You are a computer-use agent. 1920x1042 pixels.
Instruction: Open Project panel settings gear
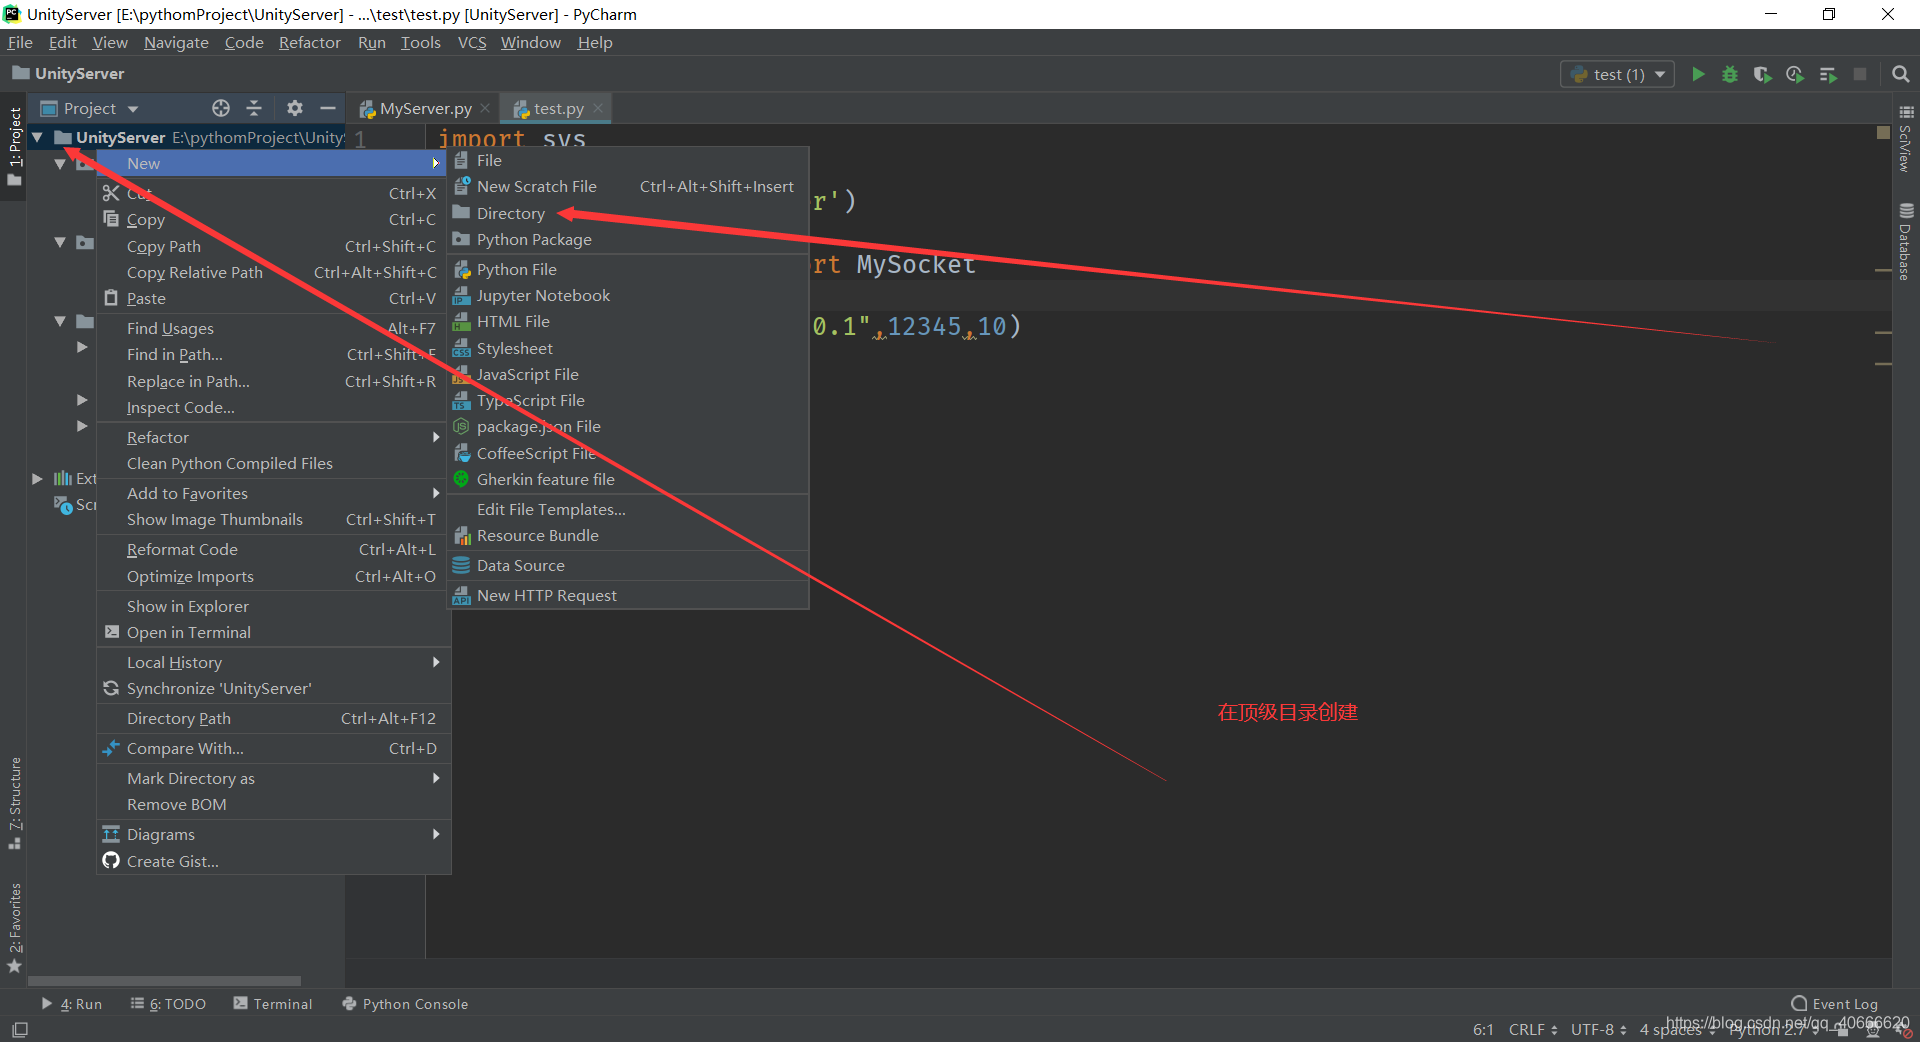294,108
